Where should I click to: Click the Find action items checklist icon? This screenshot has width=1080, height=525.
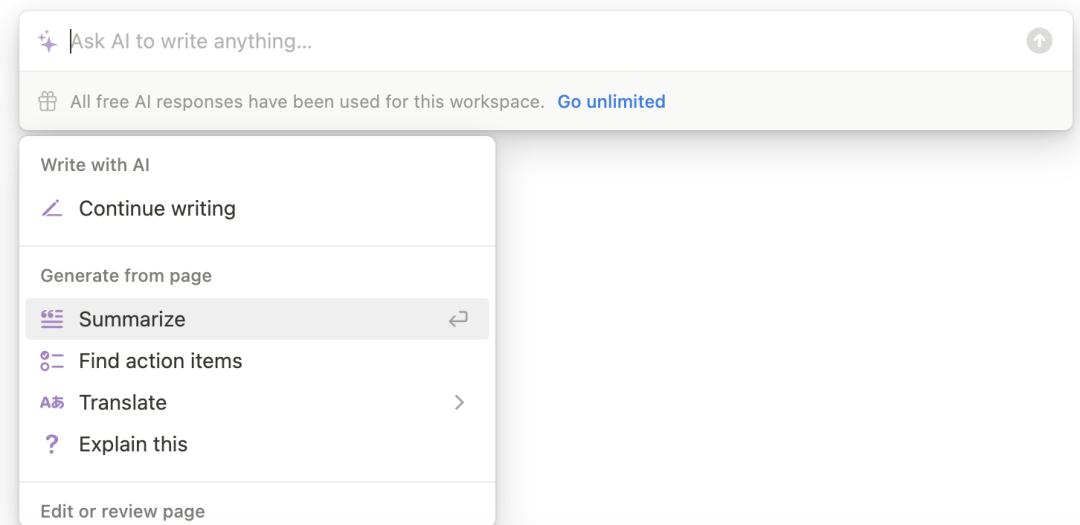52,361
